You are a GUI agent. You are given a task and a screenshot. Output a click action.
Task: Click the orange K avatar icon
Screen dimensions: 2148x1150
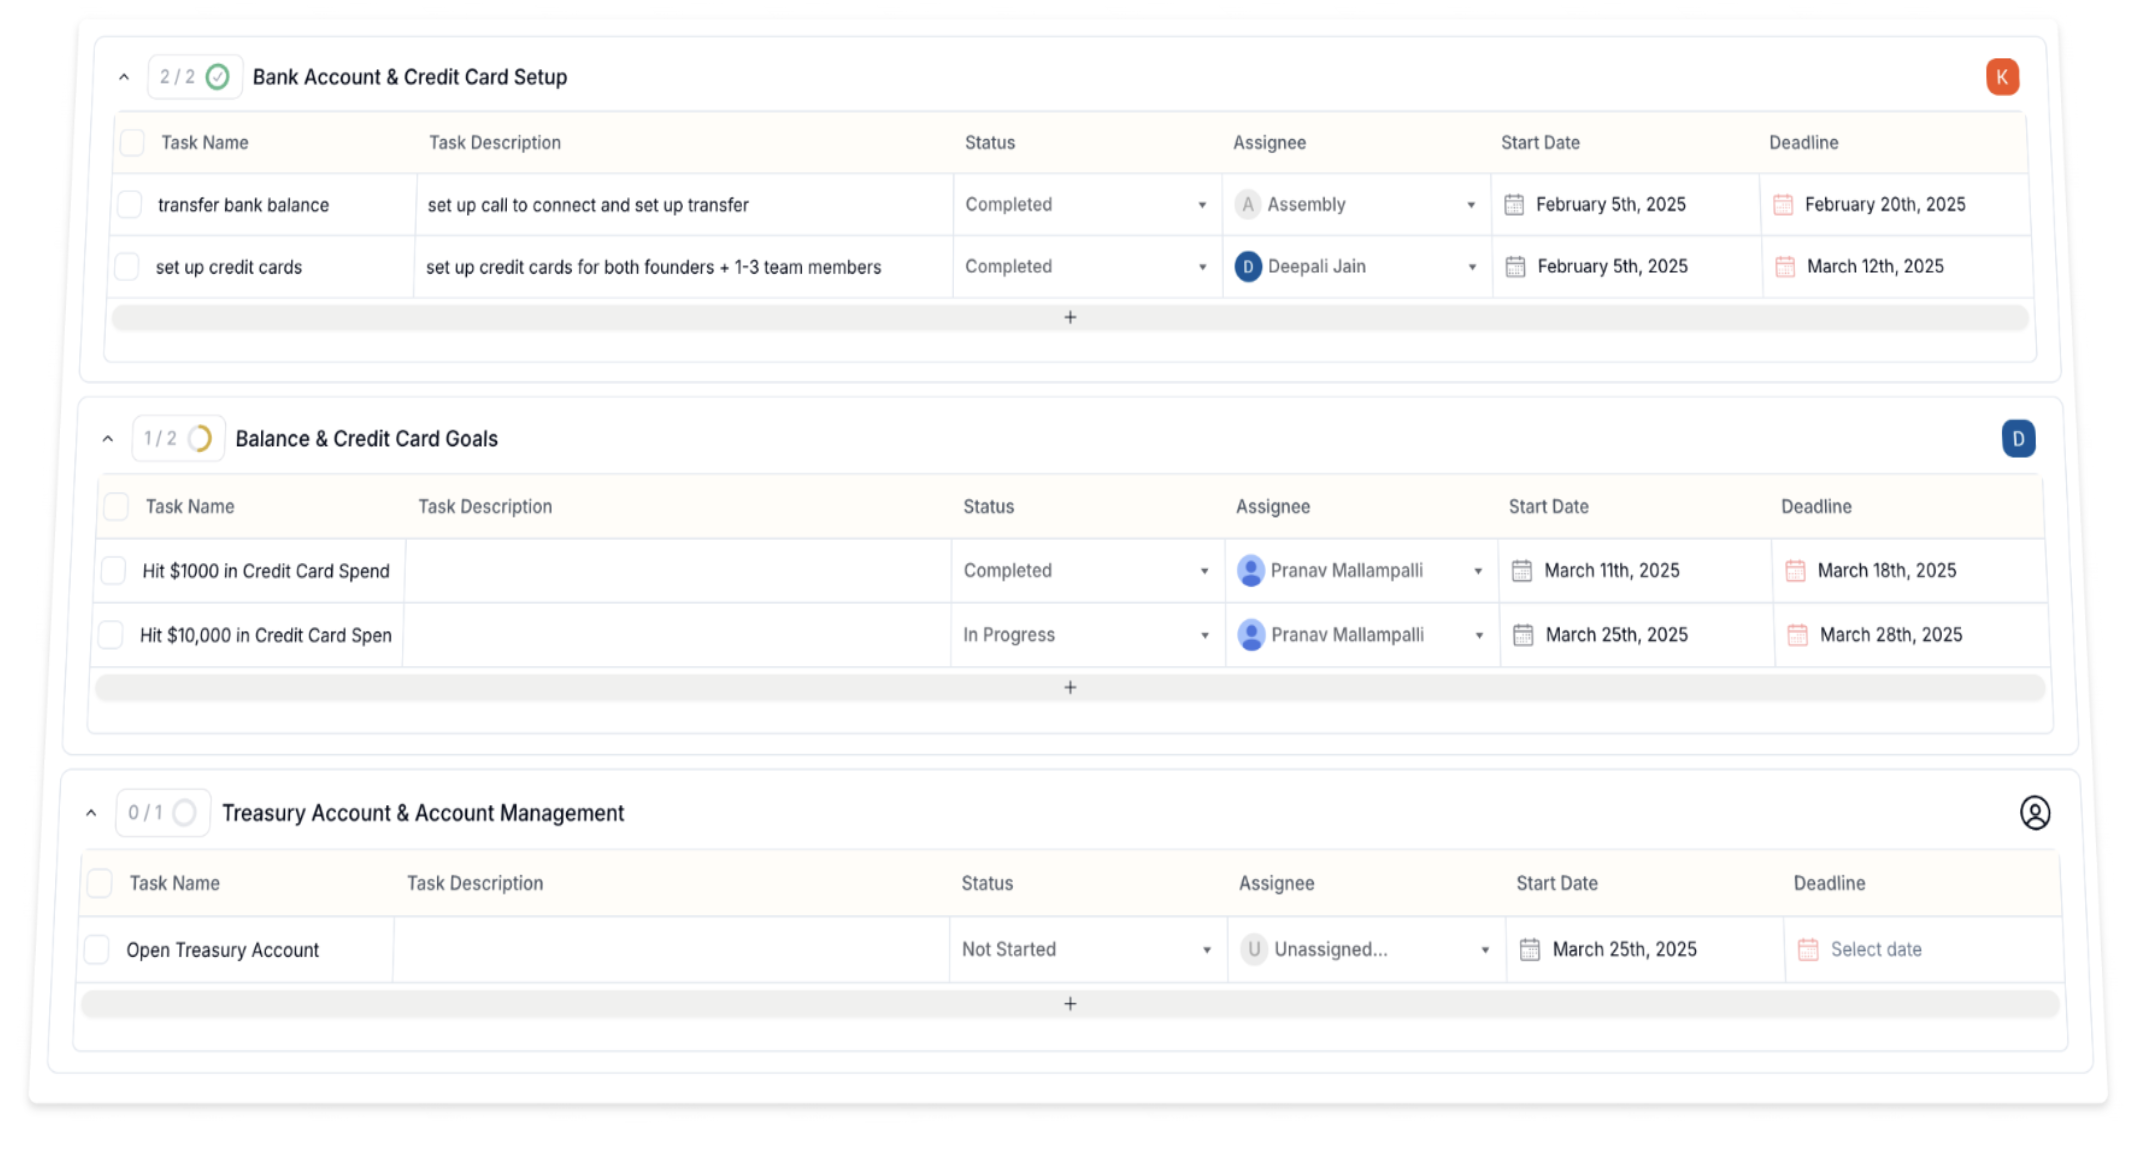pos(2002,77)
